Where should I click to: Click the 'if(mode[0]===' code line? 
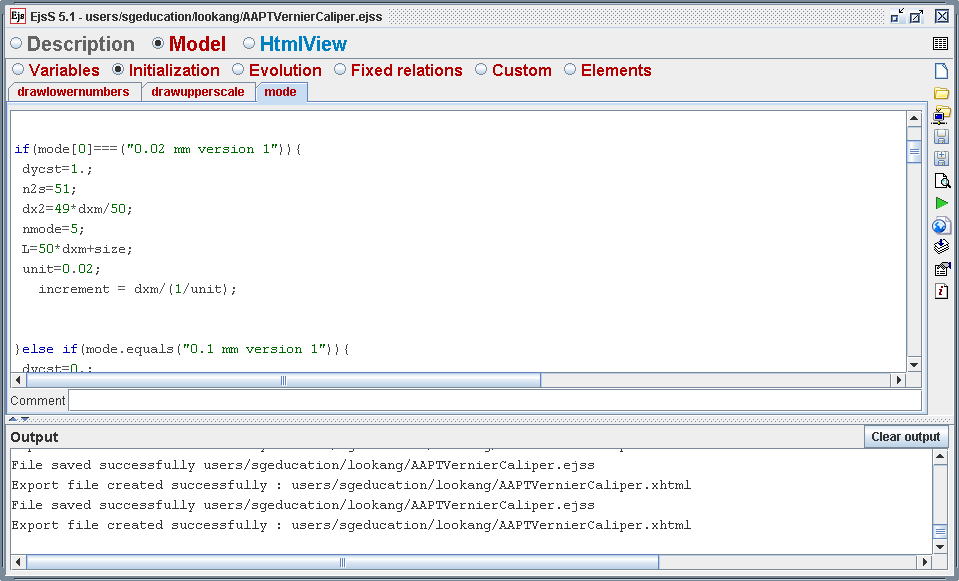point(158,149)
